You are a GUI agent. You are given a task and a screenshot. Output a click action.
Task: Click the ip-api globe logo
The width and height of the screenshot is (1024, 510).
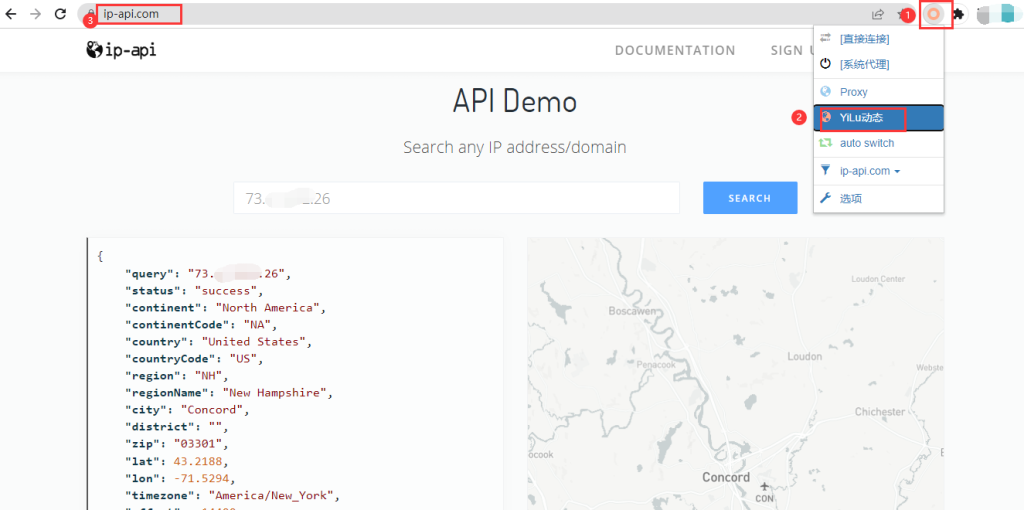click(121, 50)
